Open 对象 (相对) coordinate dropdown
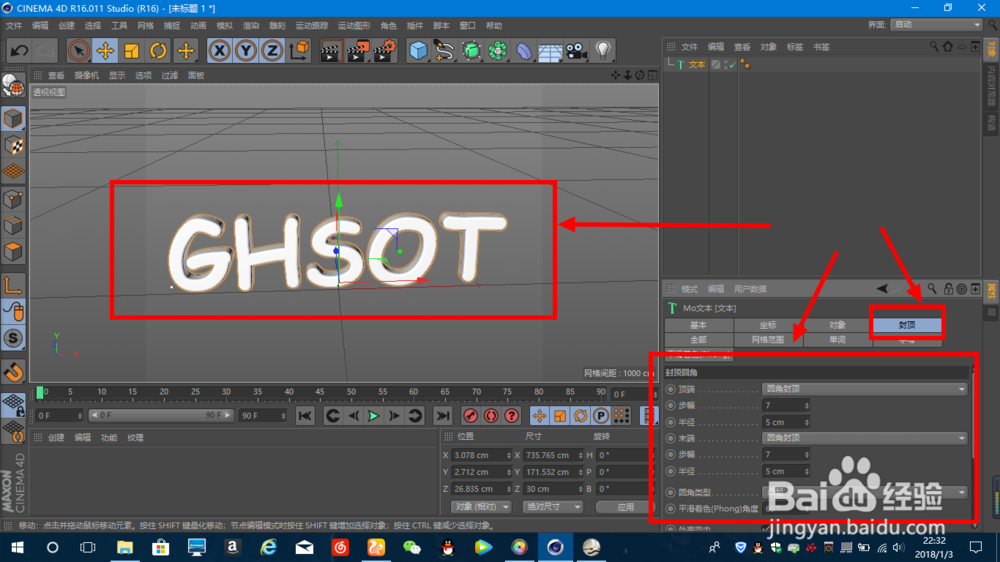 [x=481, y=507]
